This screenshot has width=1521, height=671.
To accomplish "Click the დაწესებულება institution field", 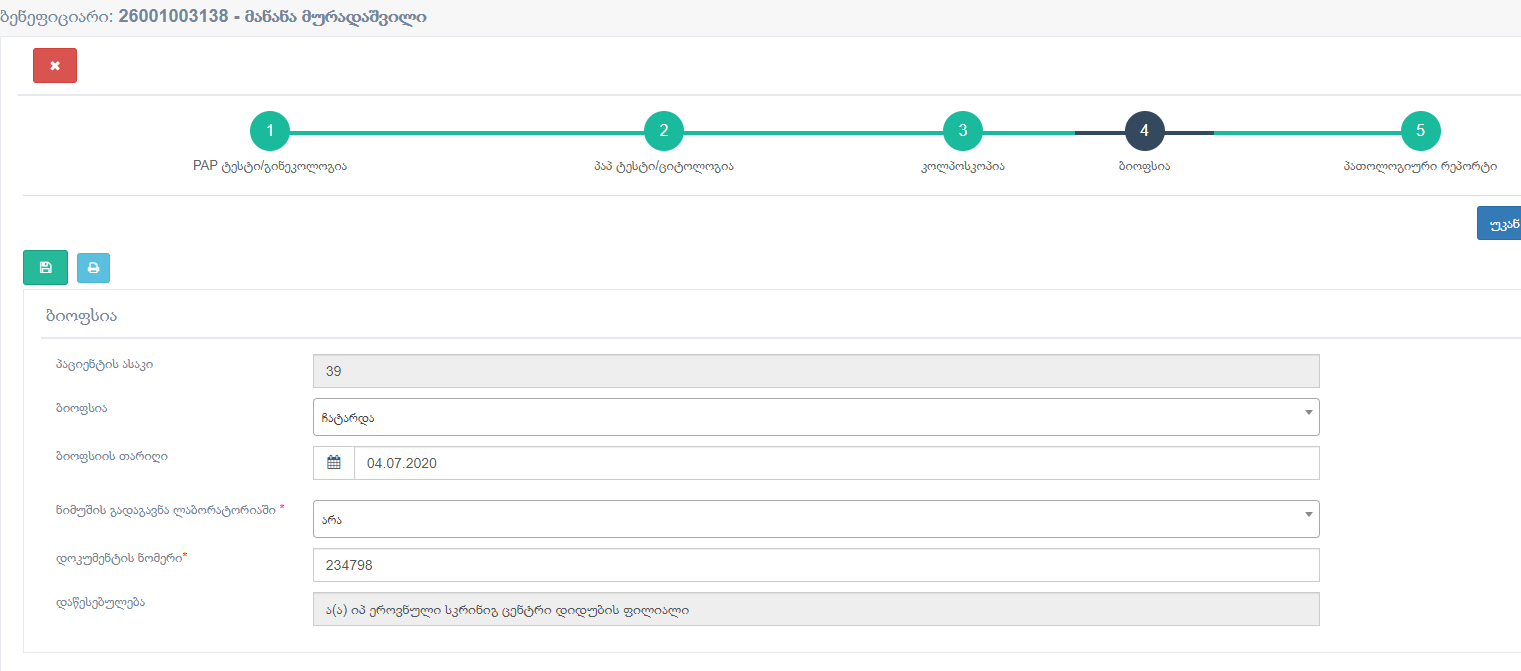I will point(815,609).
